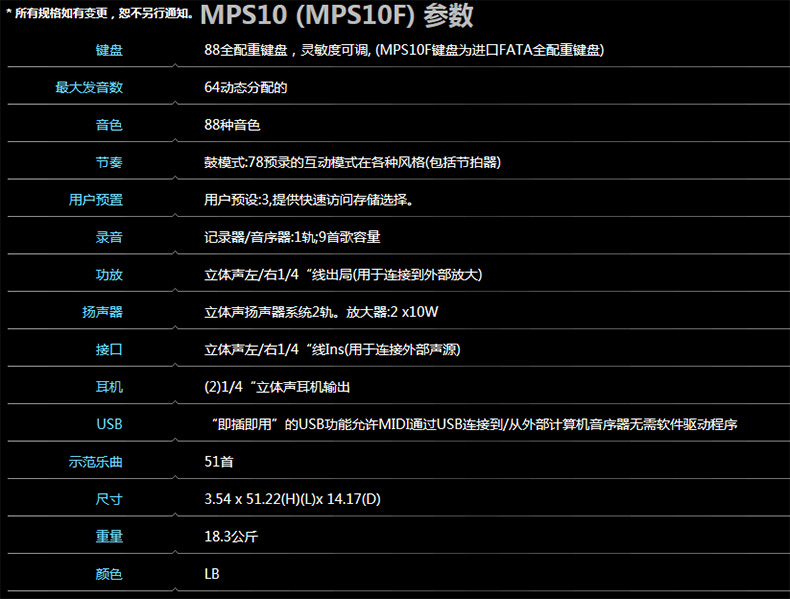Click the value 18.3公斤
This screenshot has width=790, height=599.
(231, 537)
